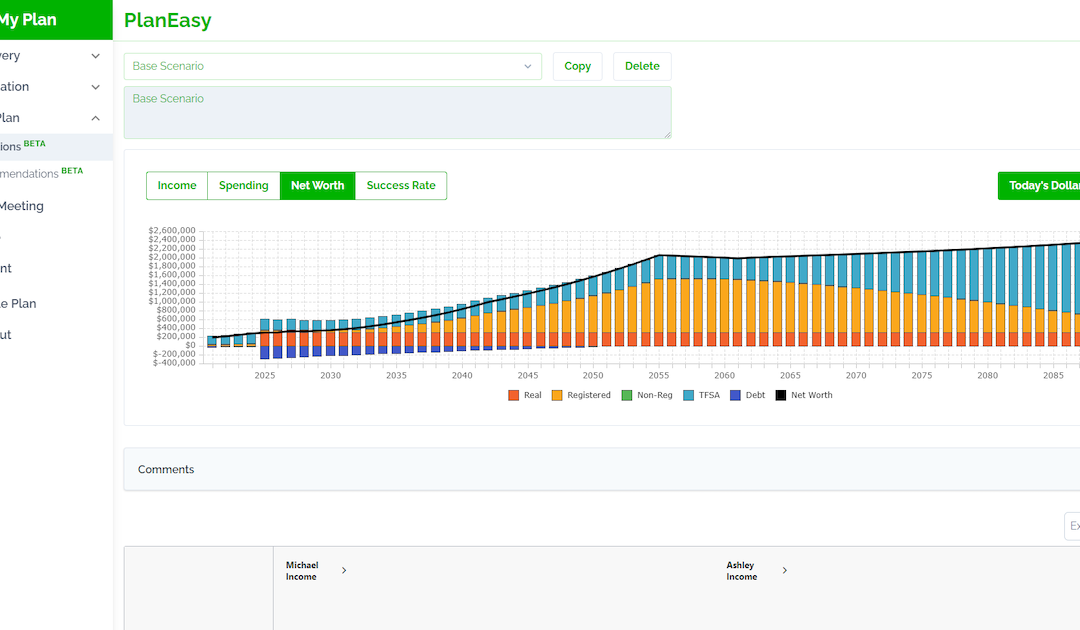Click the 2070 x-axis year label
The width and height of the screenshot is (1080, 630).
click(x=856, y=375)
